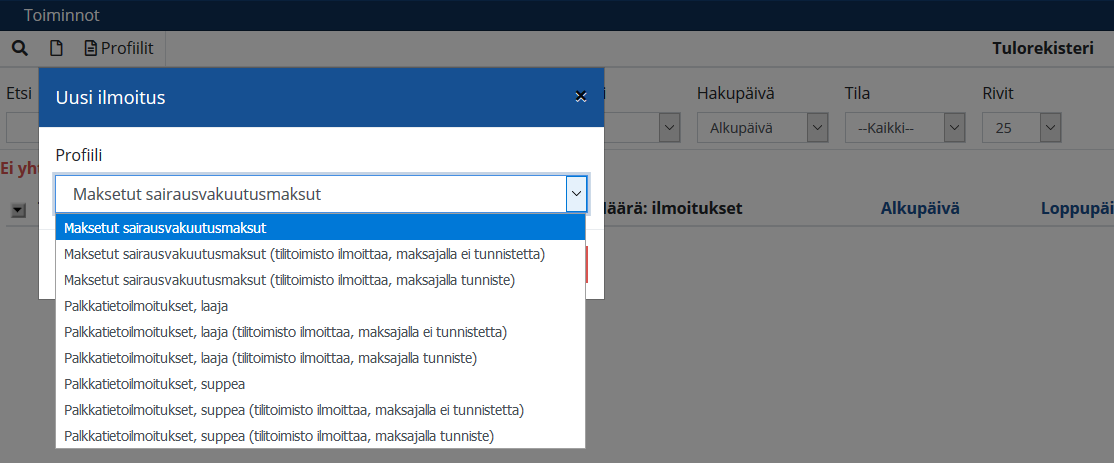1114x463 pixels.
Task: Collapse the Profiili dropdown arrow
Action: [x=576, y=194]
